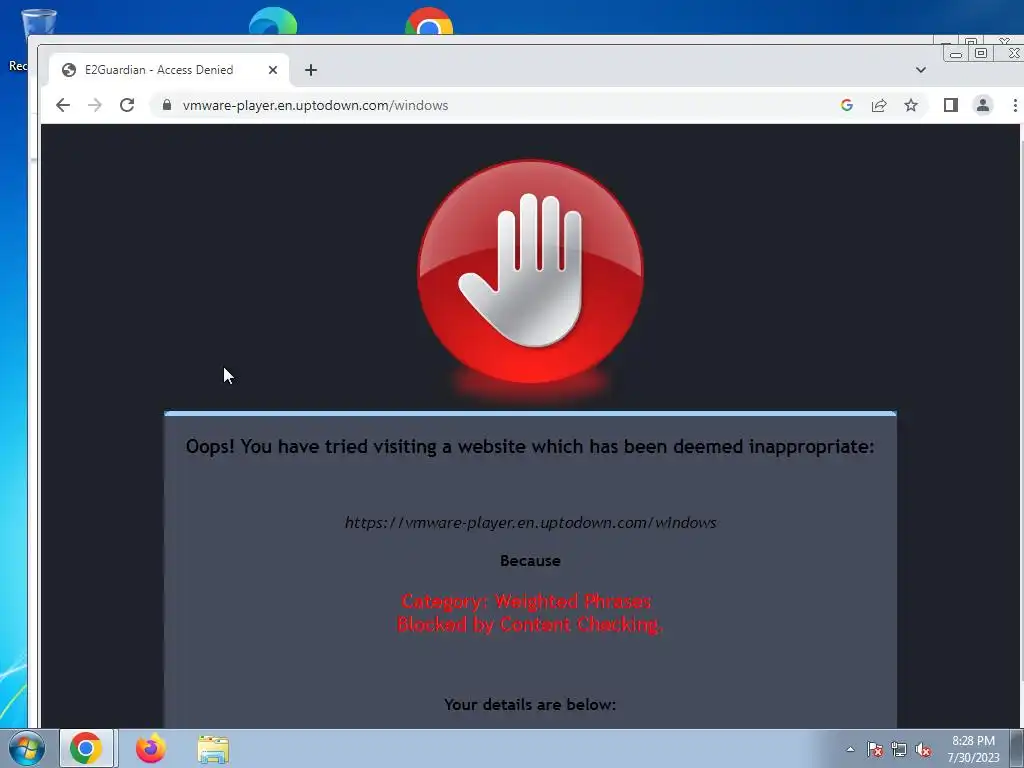Open Google Chrome desktop shortcut
The height and width of the screenshot is (768, 1024).
coord(429,21)
